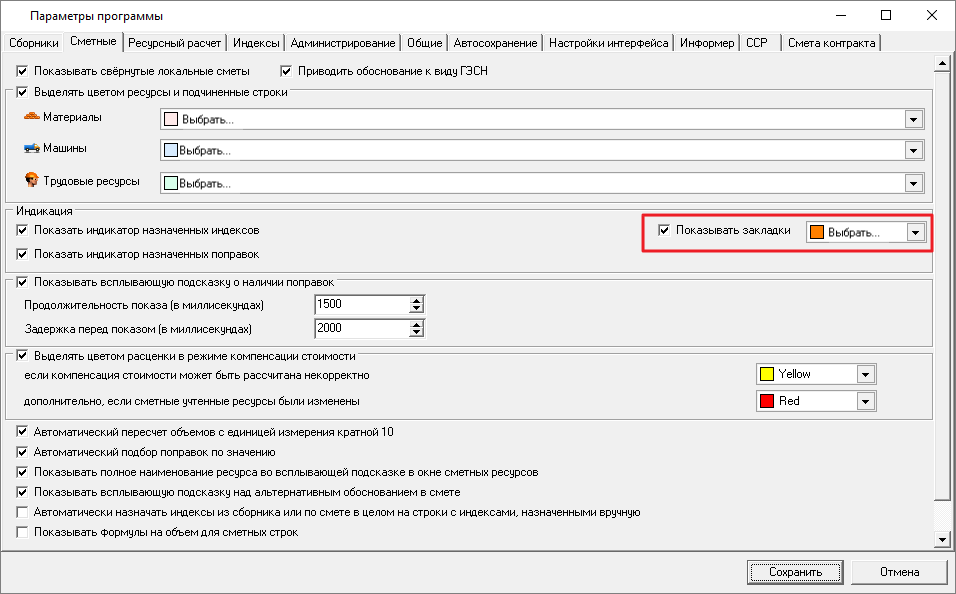
Task: Click the Сохранить button
Action: click(x=795, y=572)
